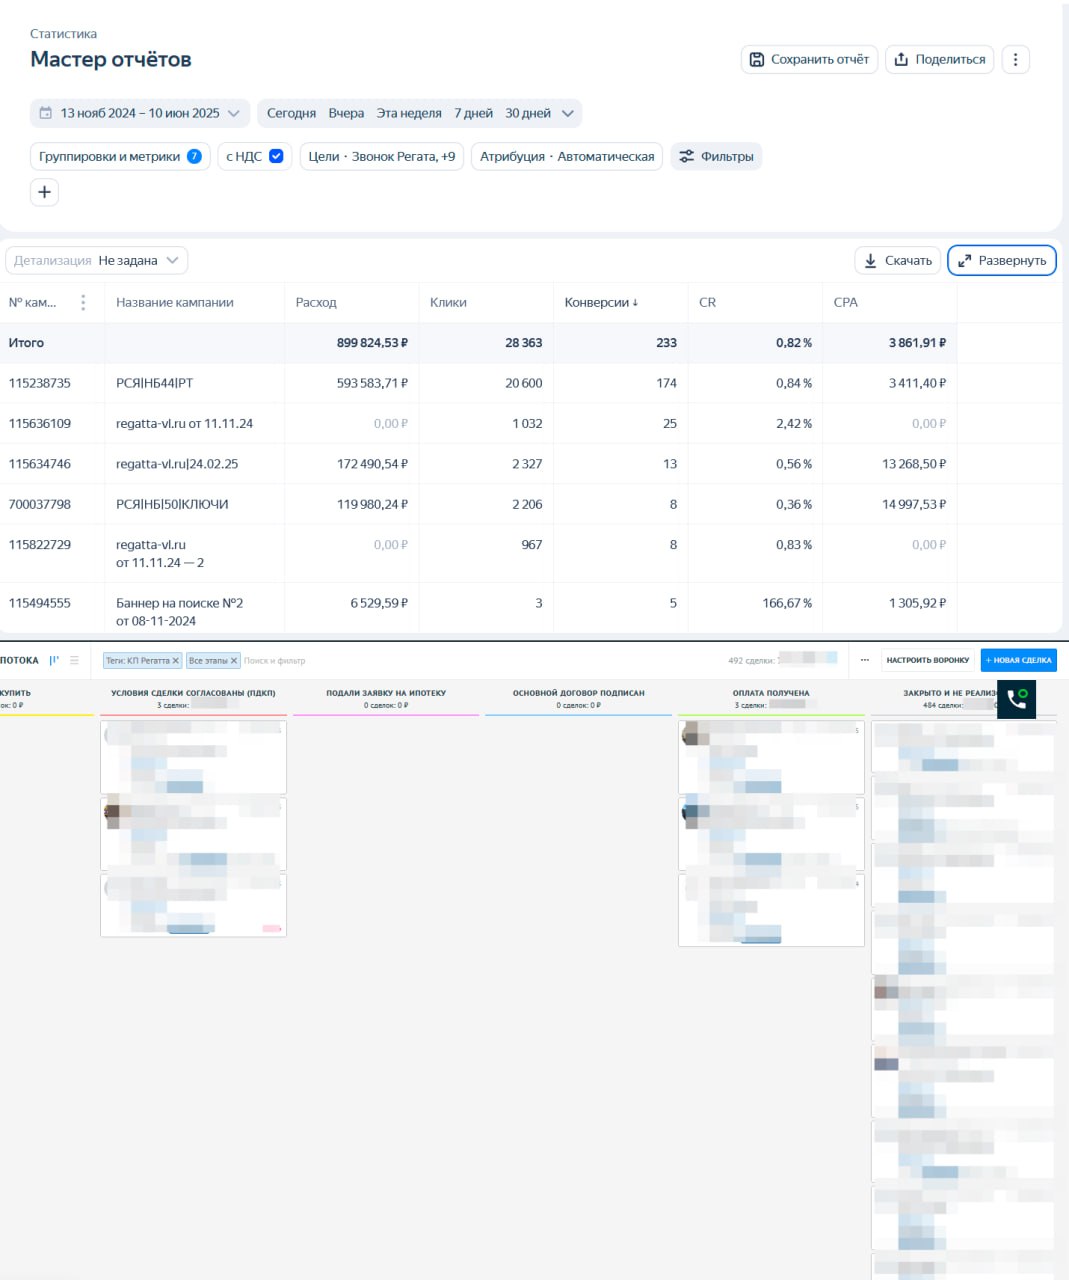This screenshot has height=1280, width=1069.
Task: Switch to the list view icon
Action: pos(74,660)
